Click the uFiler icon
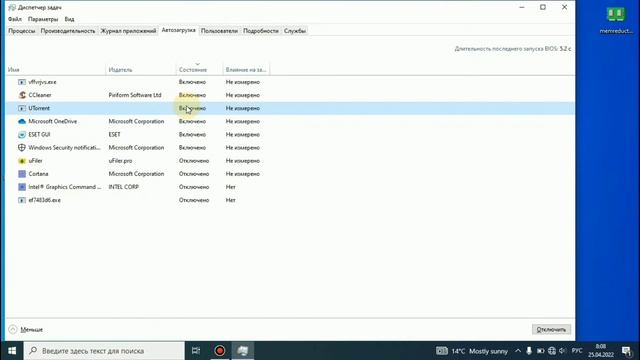 22,161
